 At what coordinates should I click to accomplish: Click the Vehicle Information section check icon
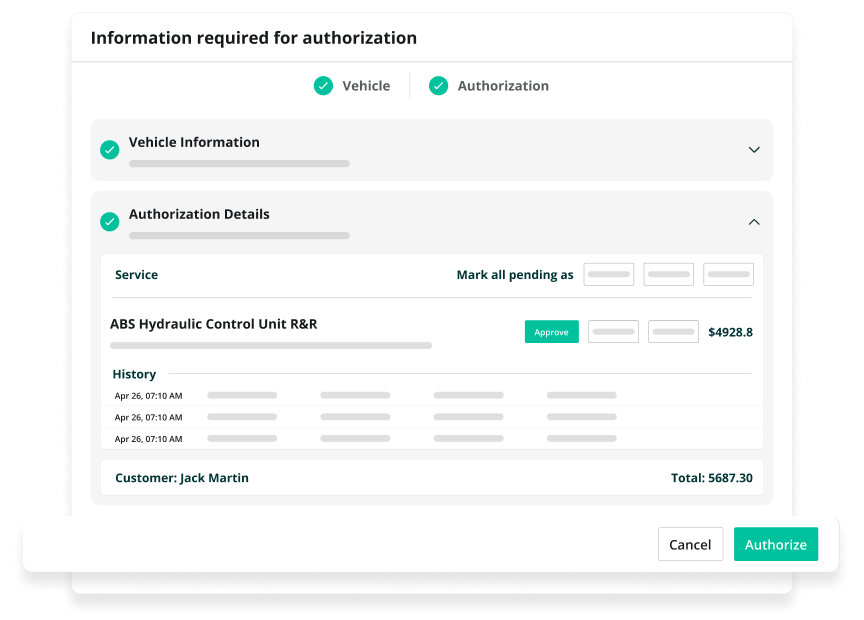click(x=110, y=150)
